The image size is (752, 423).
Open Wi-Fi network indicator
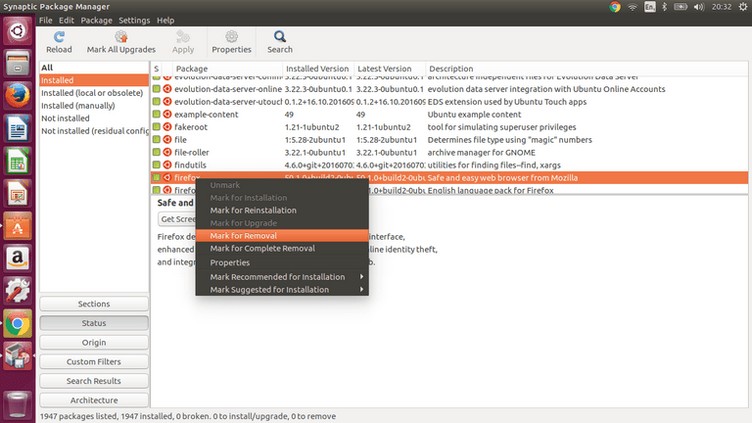[x=633, y=7]
